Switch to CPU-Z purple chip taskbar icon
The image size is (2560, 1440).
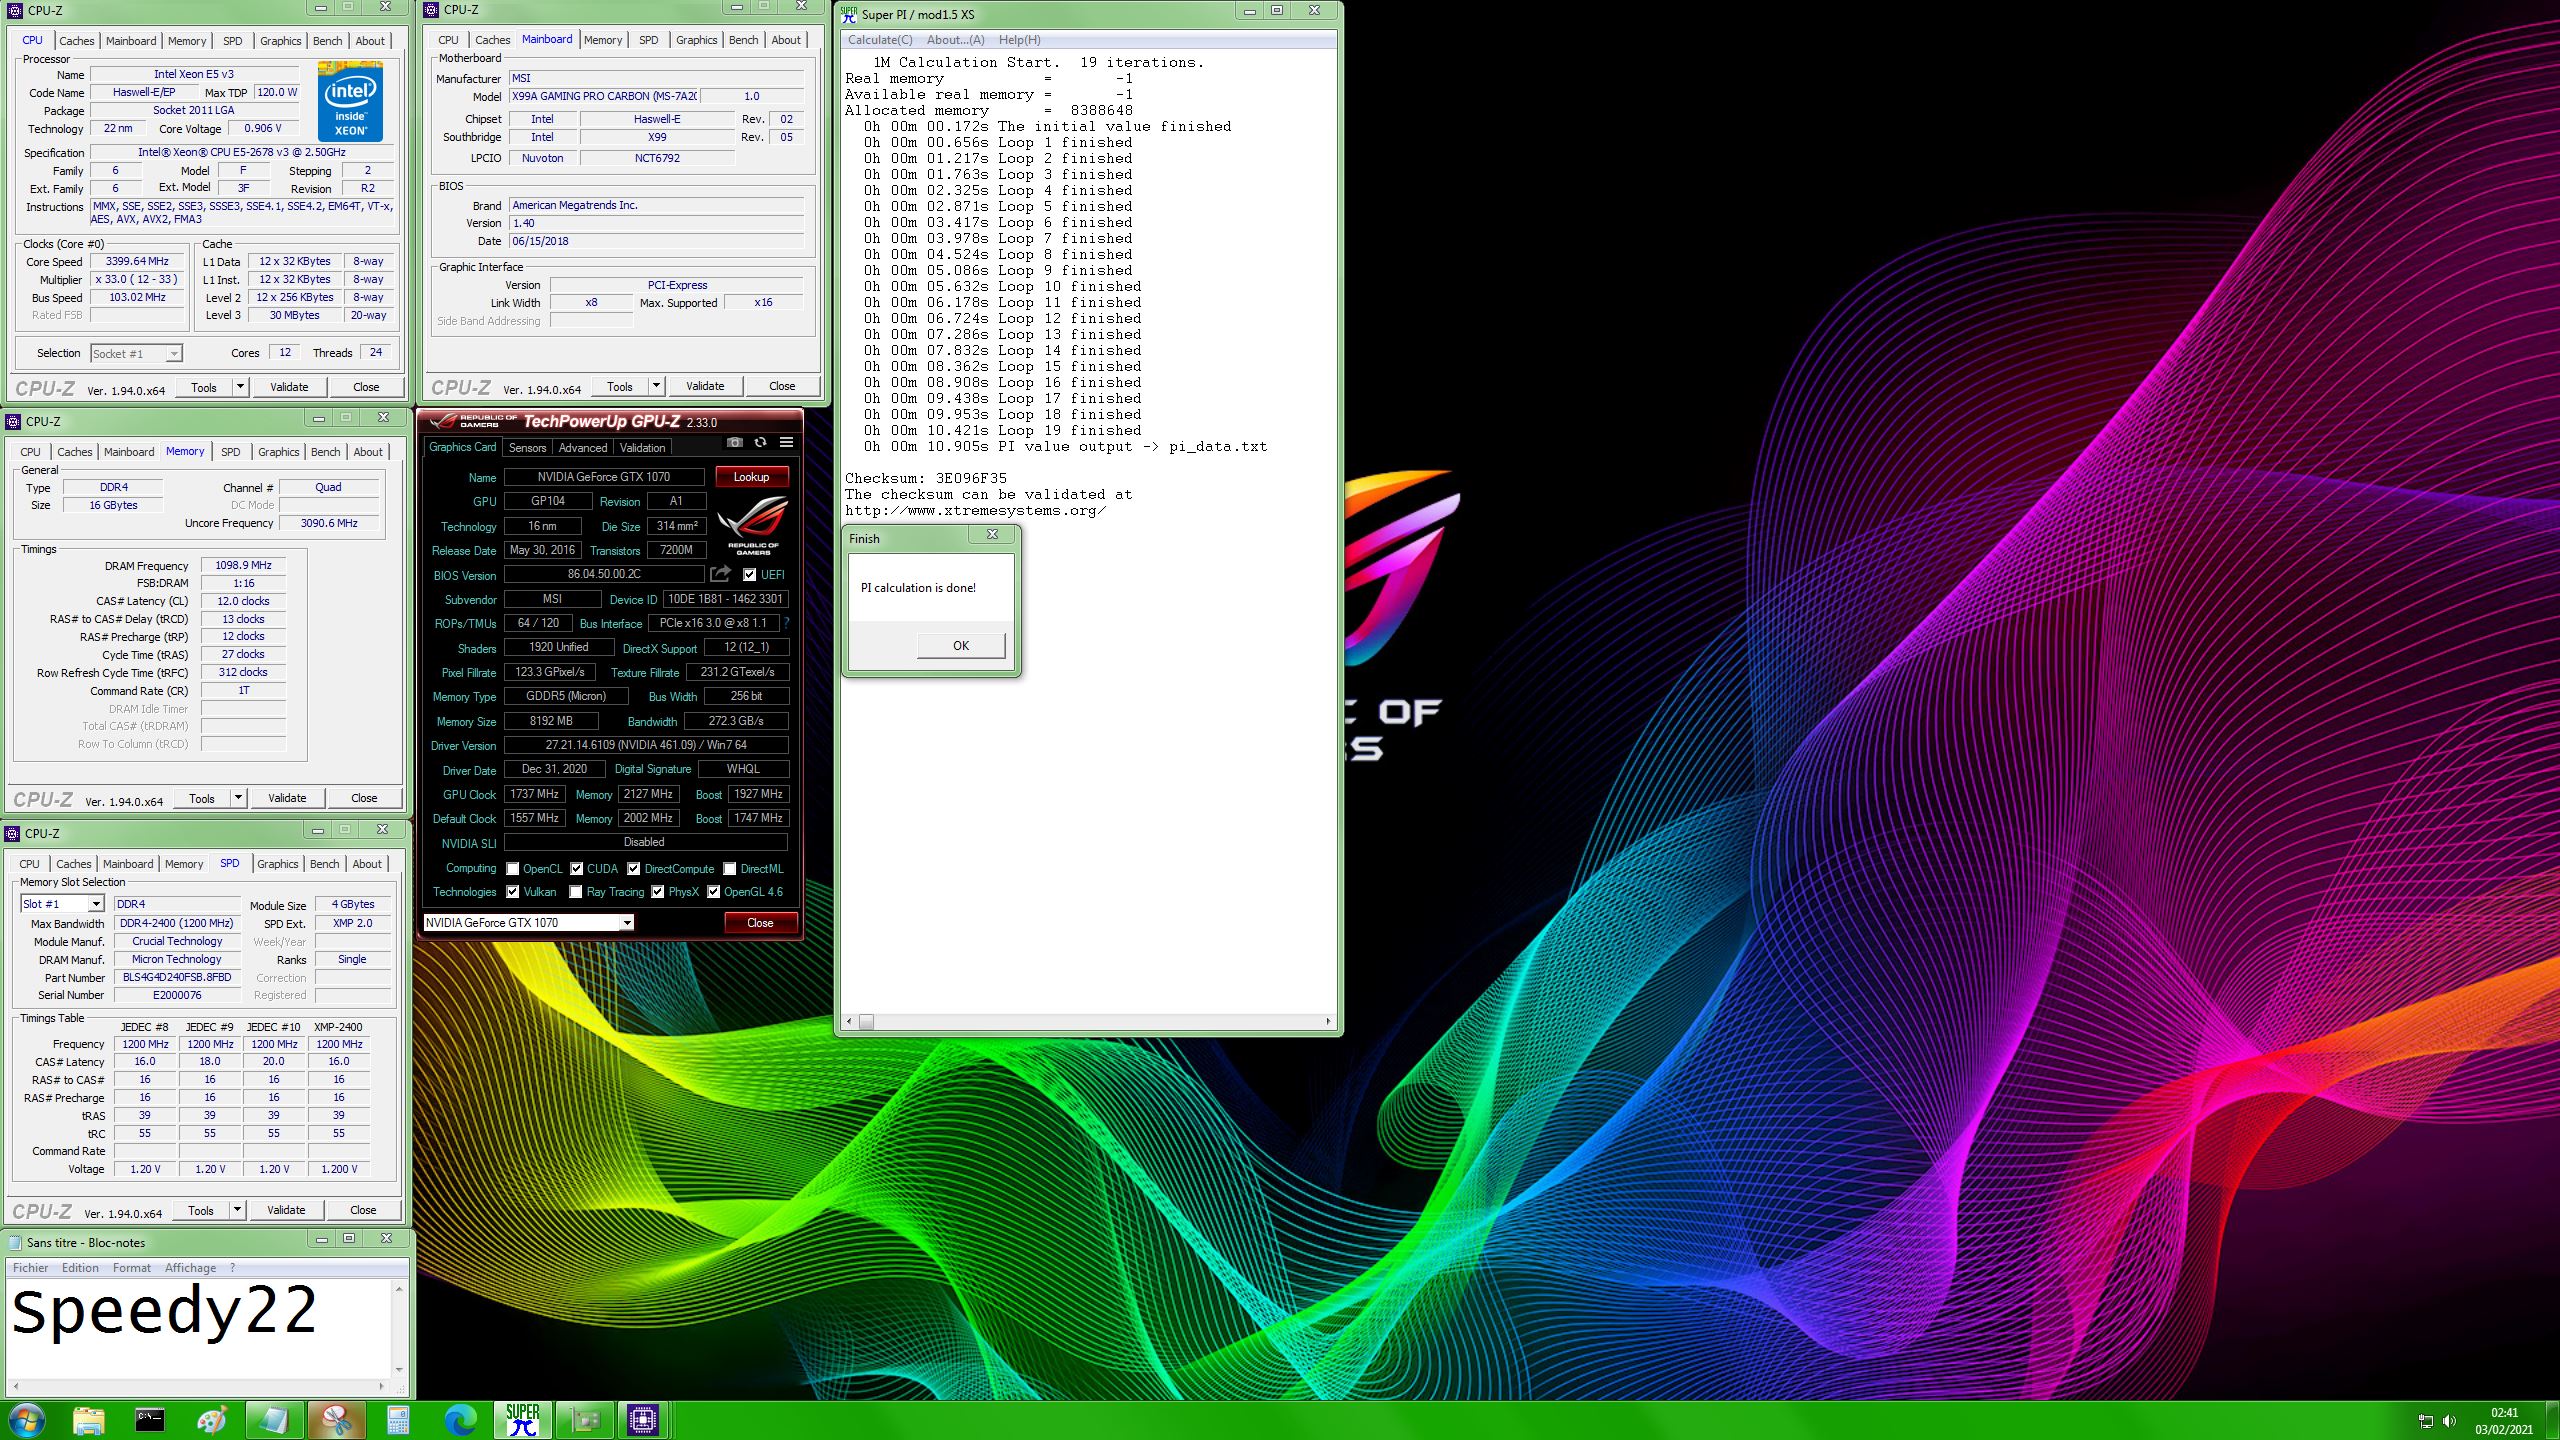(643, 1420)
